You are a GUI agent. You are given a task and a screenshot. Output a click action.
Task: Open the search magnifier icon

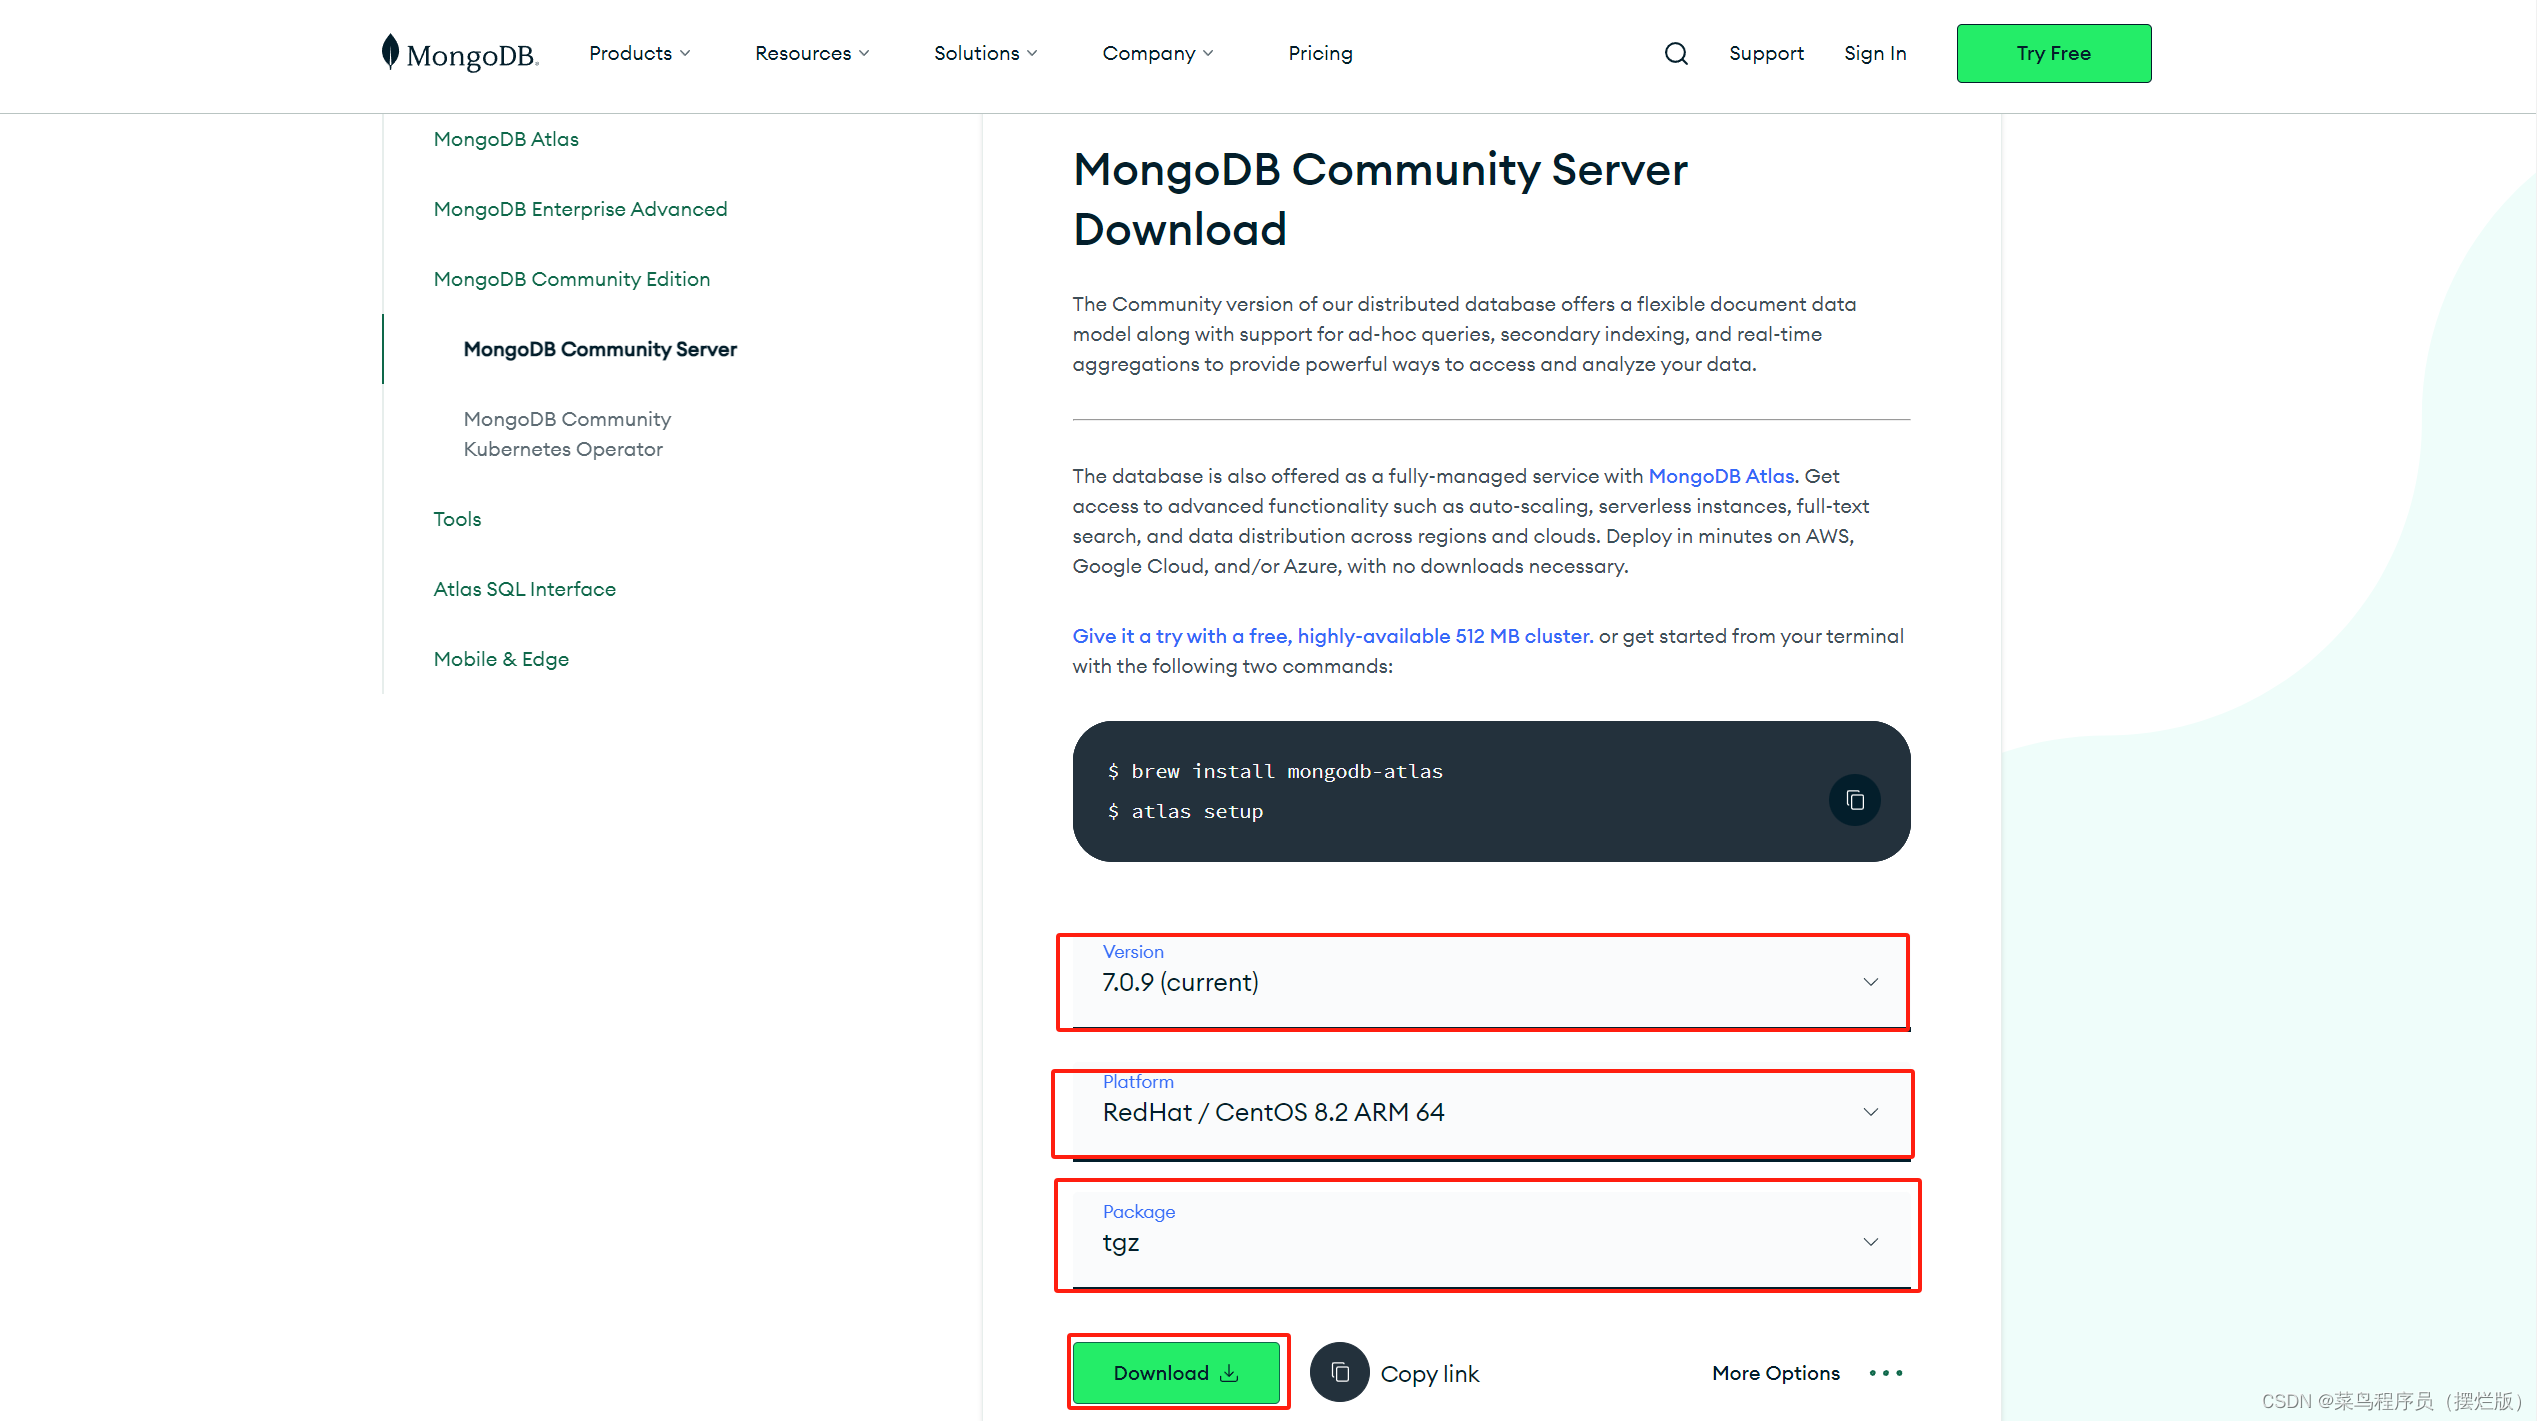pyautogui.click(x=1676, y=53)
